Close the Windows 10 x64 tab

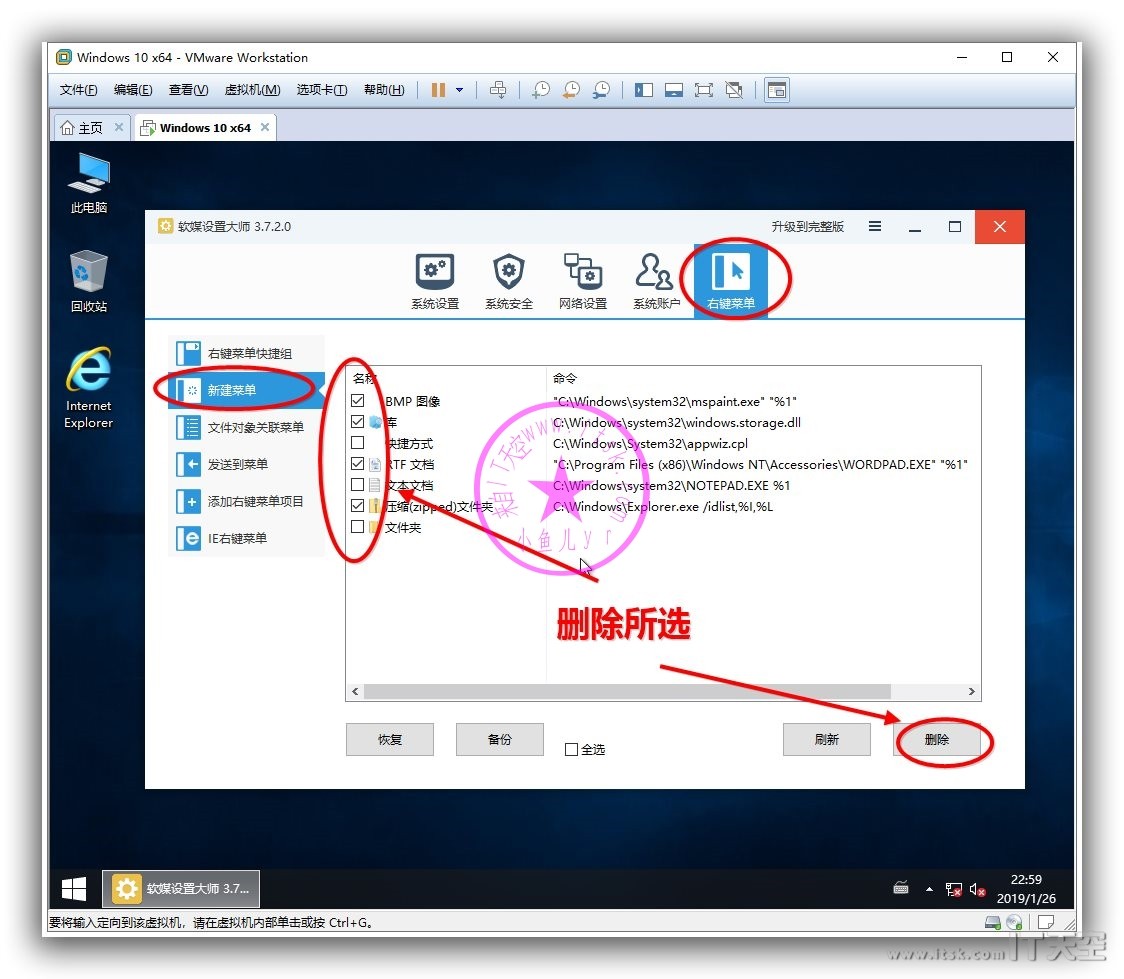click(x=265, y=127)
